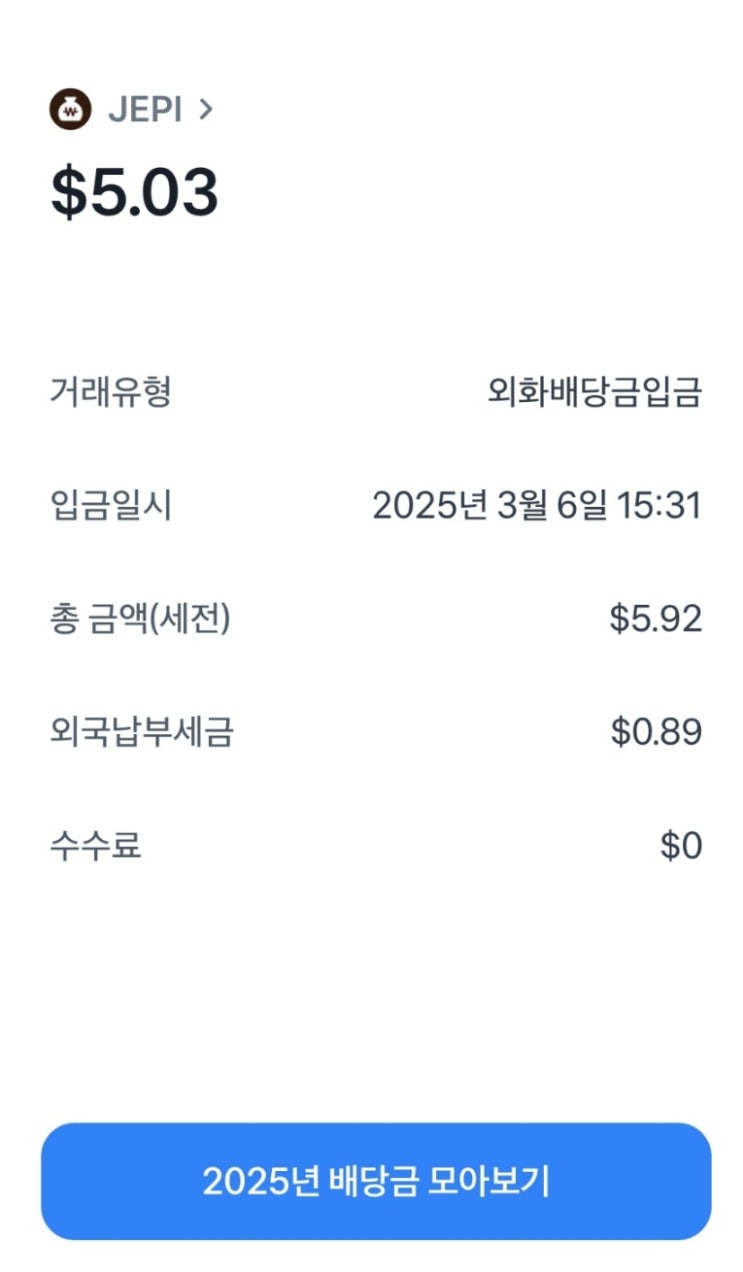Tap the 외국납부세금 label
Viewport: 743px width, 1272px height.
141,733
